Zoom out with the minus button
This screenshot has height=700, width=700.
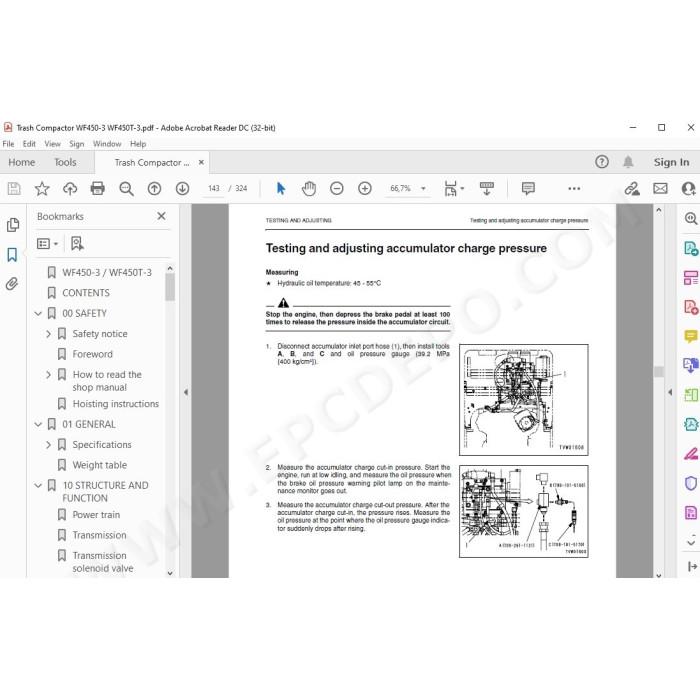click(x=337, y=189)
